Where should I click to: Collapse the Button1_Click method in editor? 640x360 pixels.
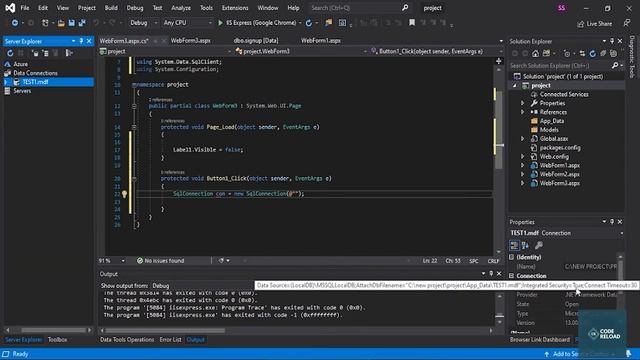click(134, 178)
